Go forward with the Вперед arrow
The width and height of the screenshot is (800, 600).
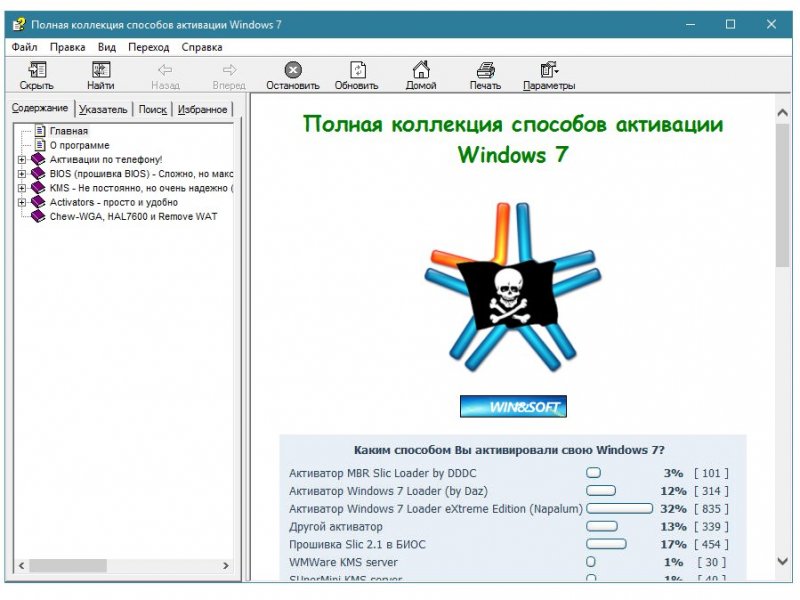coord(229,75)
